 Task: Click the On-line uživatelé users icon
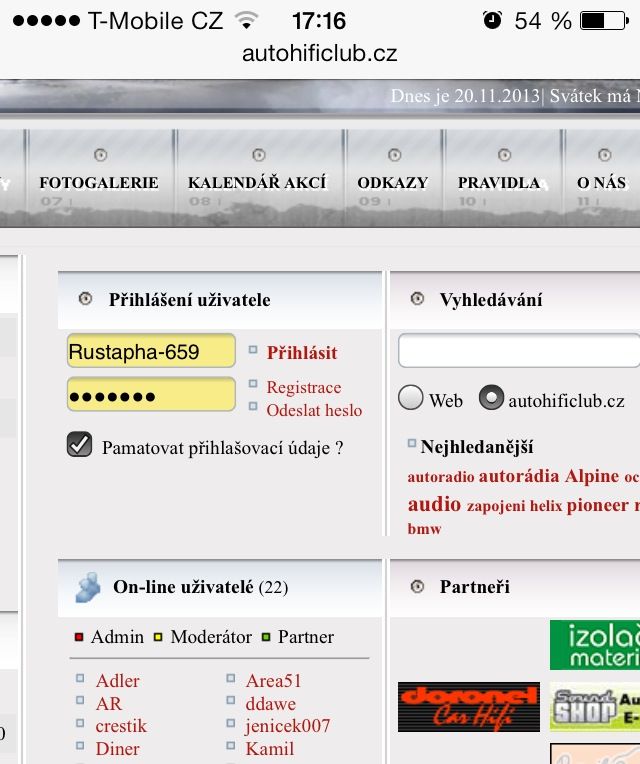tap(88, 587)
